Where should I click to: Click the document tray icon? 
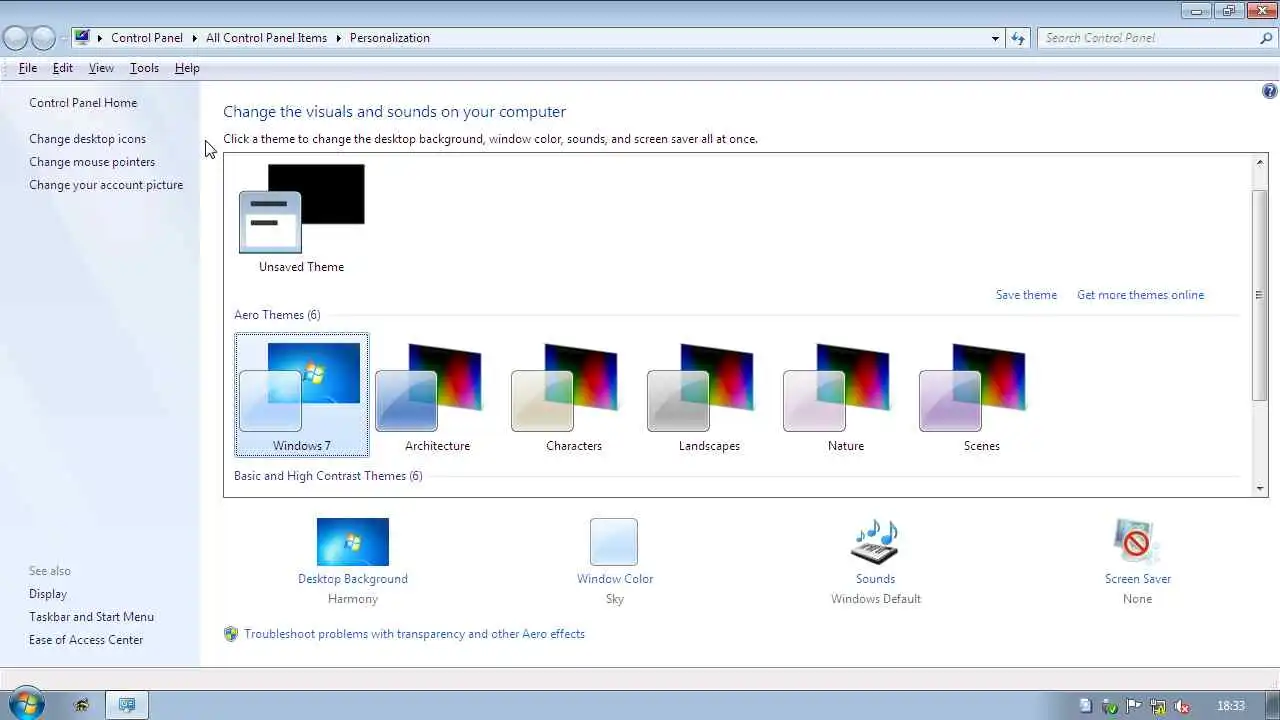(x=1086, y=706)
